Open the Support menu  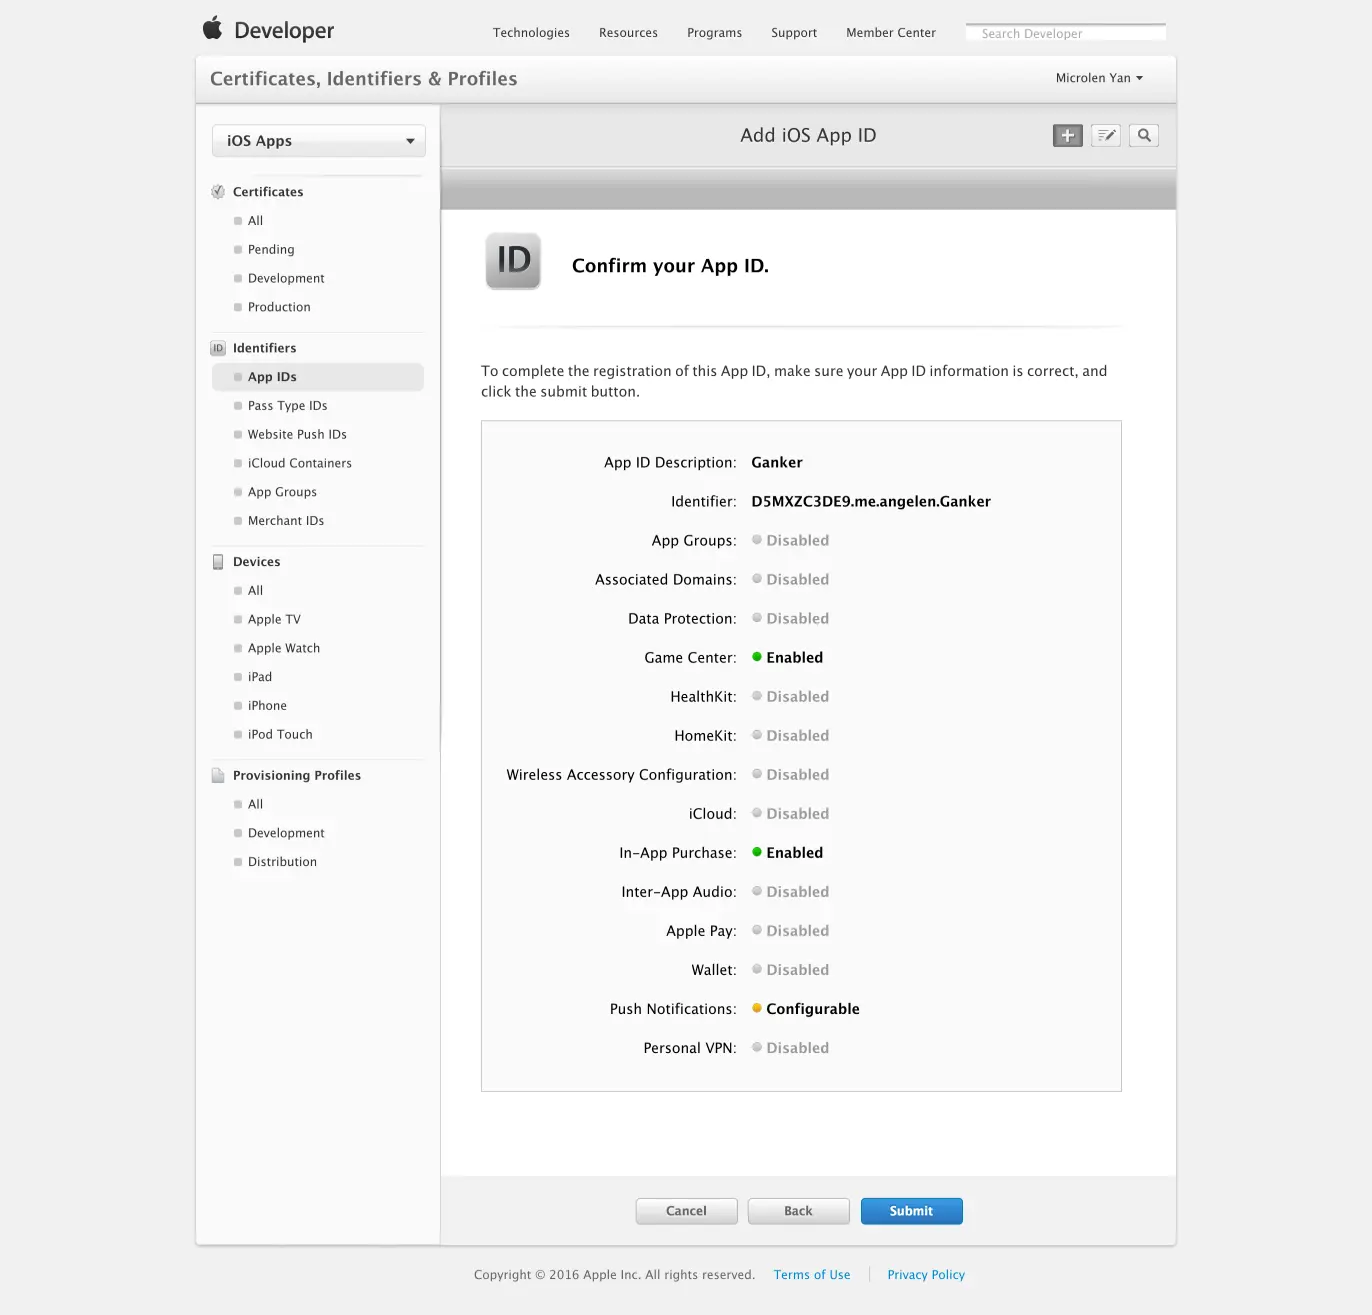[x=794, y=33]
